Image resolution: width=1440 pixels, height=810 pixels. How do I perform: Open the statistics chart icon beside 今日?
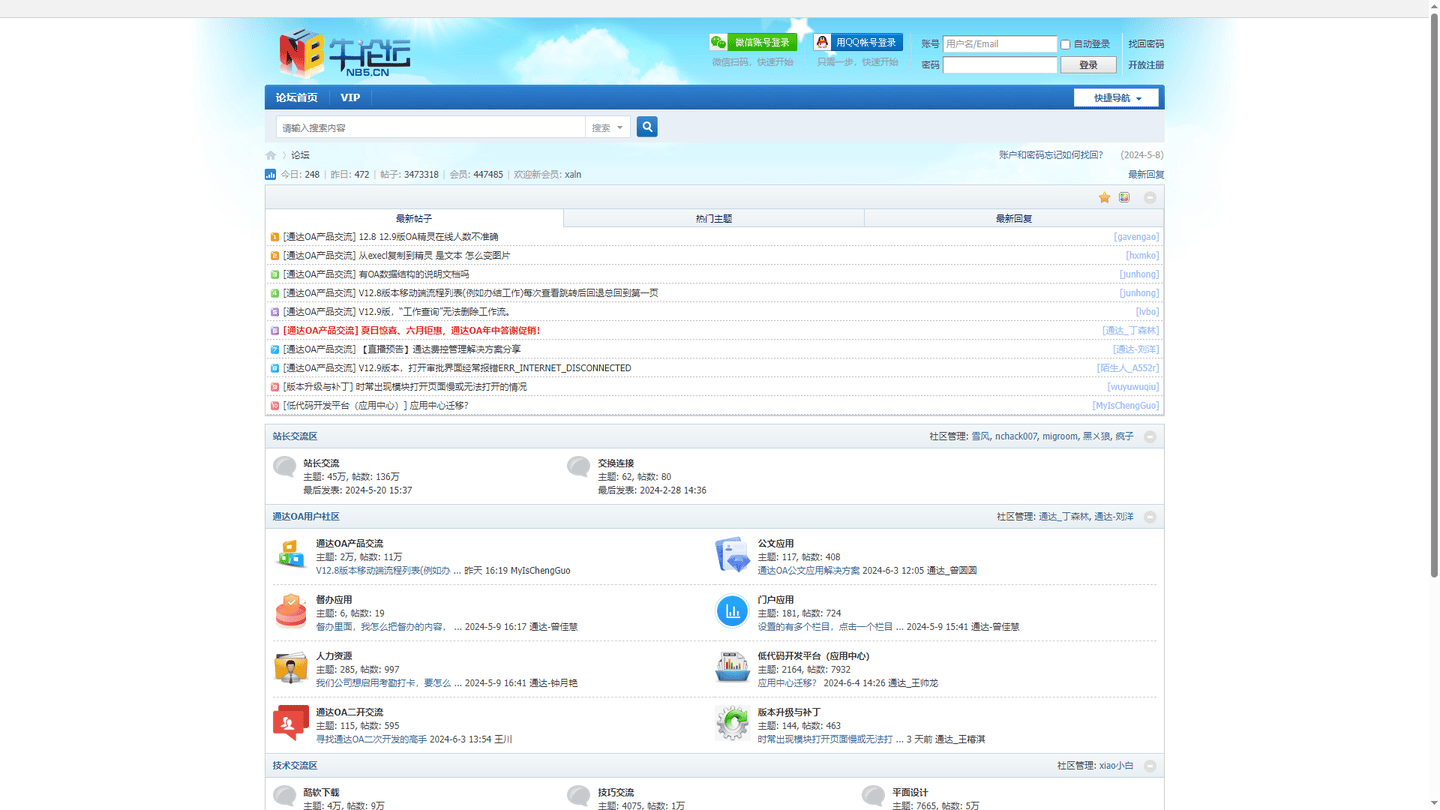pos(270,174)
